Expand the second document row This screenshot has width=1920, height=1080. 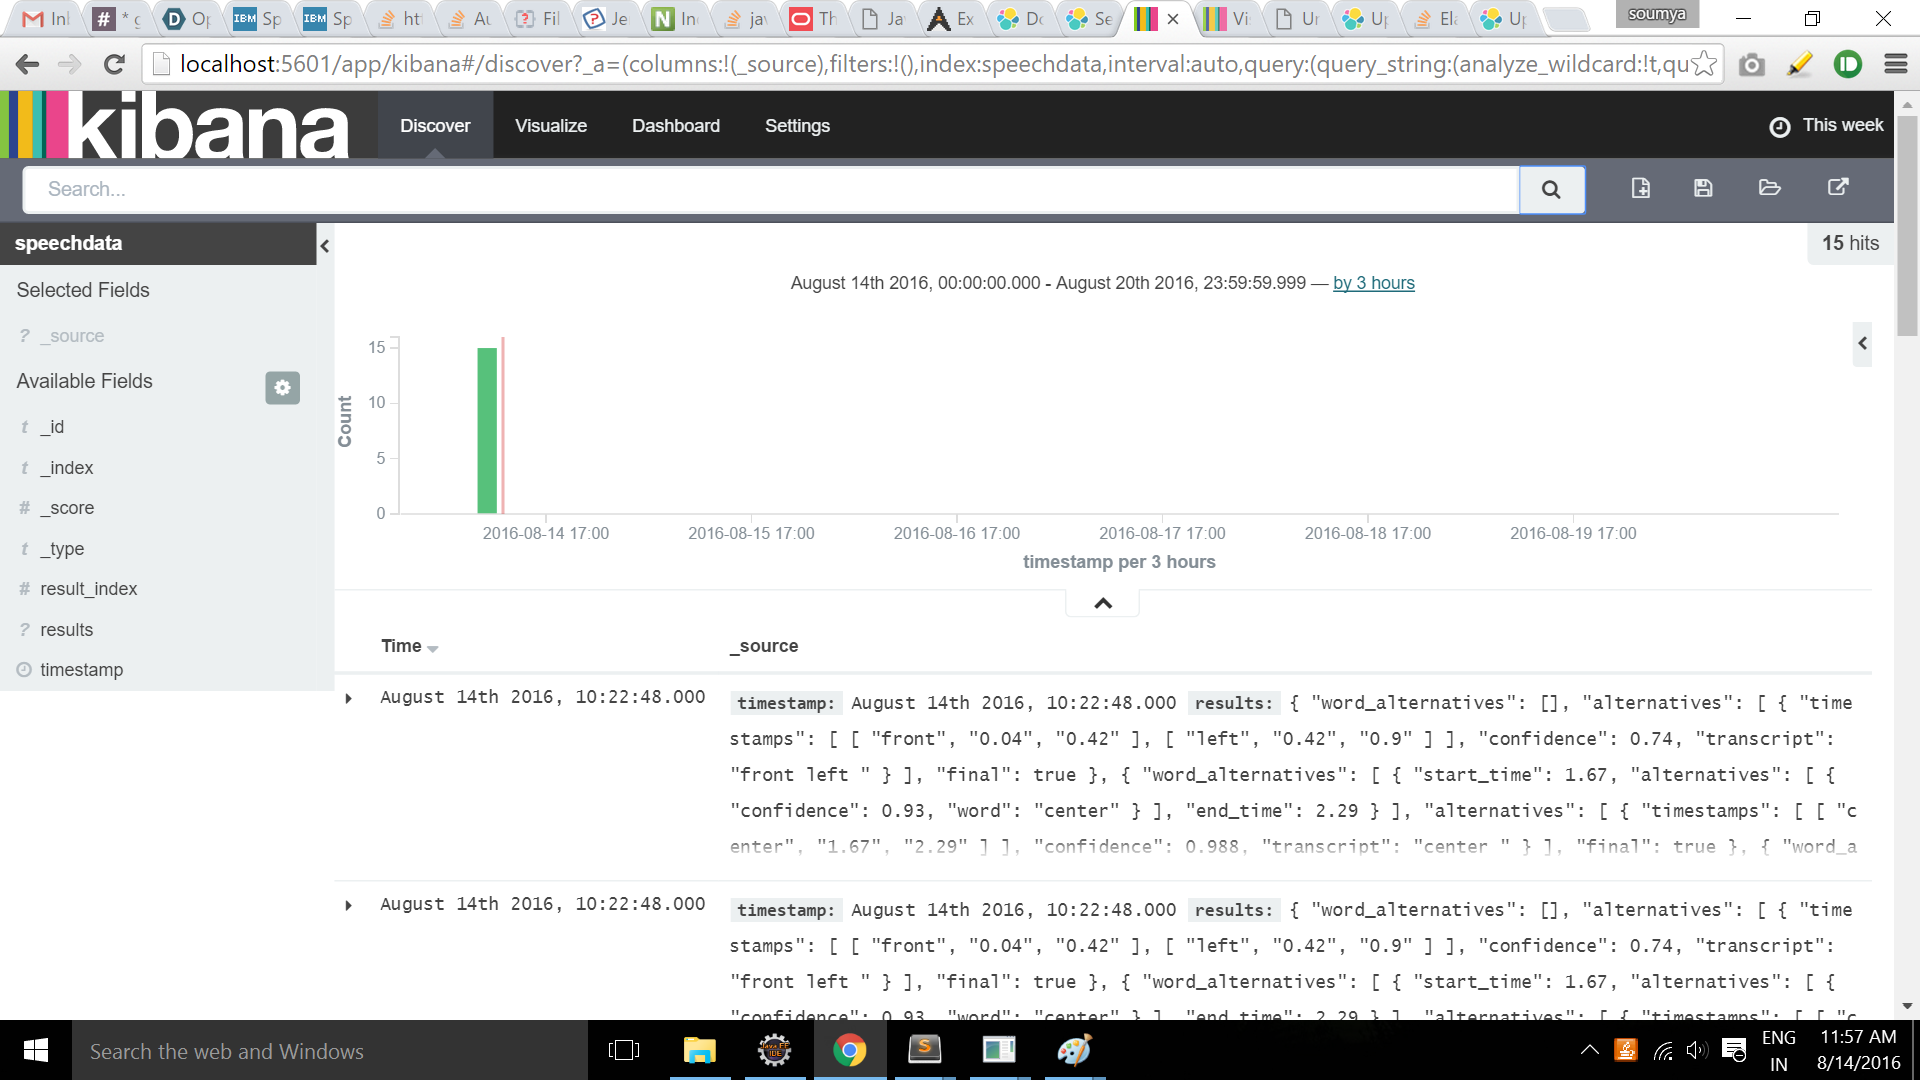point(348,906)
